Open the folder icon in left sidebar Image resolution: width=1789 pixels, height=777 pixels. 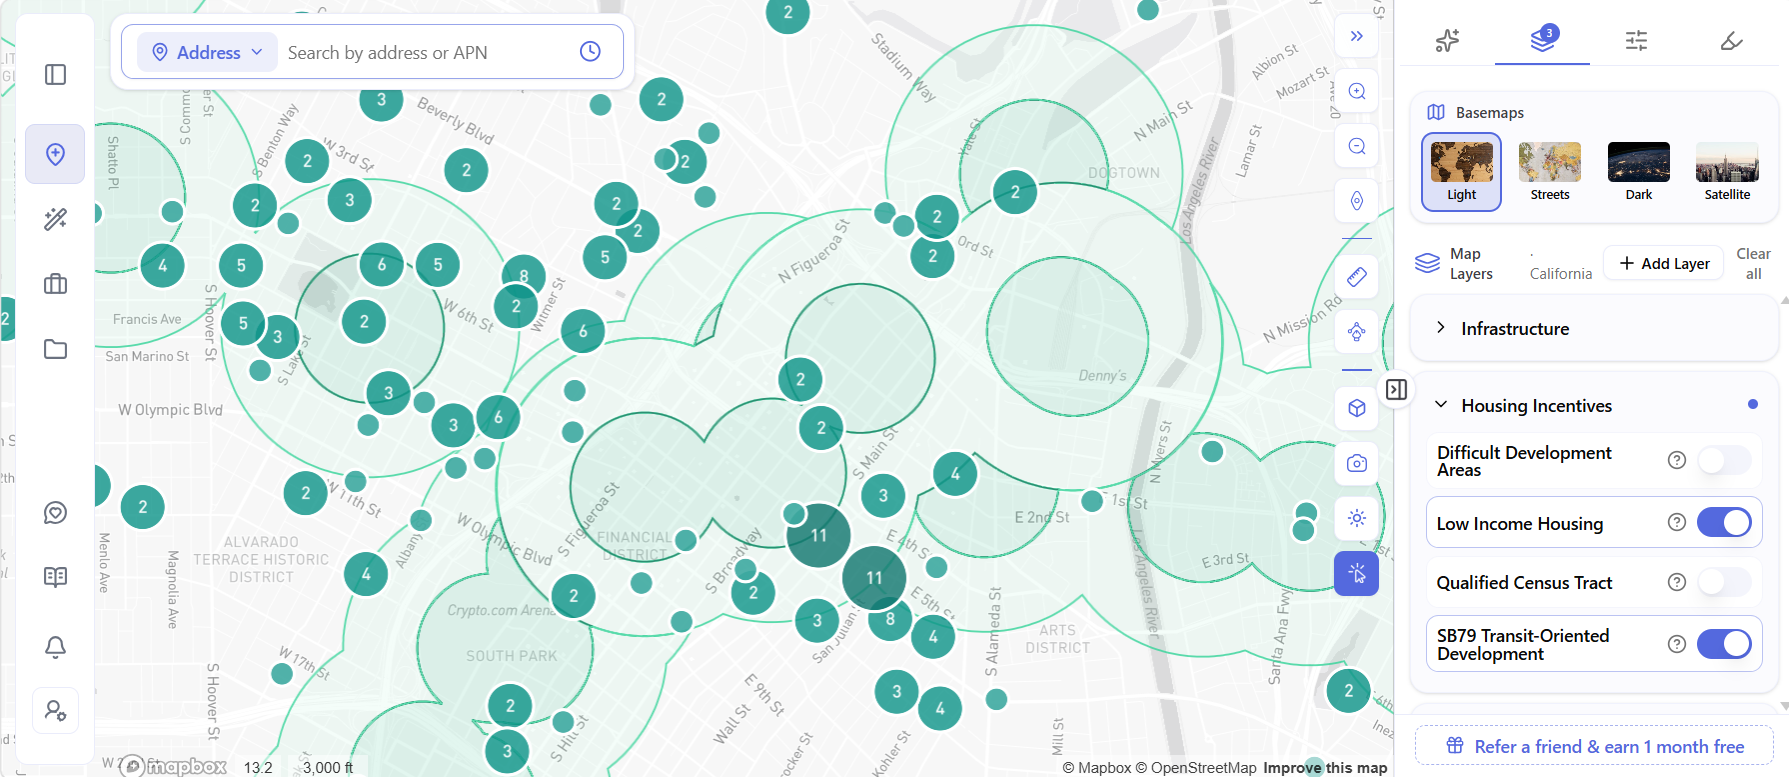tap(56, 349)
